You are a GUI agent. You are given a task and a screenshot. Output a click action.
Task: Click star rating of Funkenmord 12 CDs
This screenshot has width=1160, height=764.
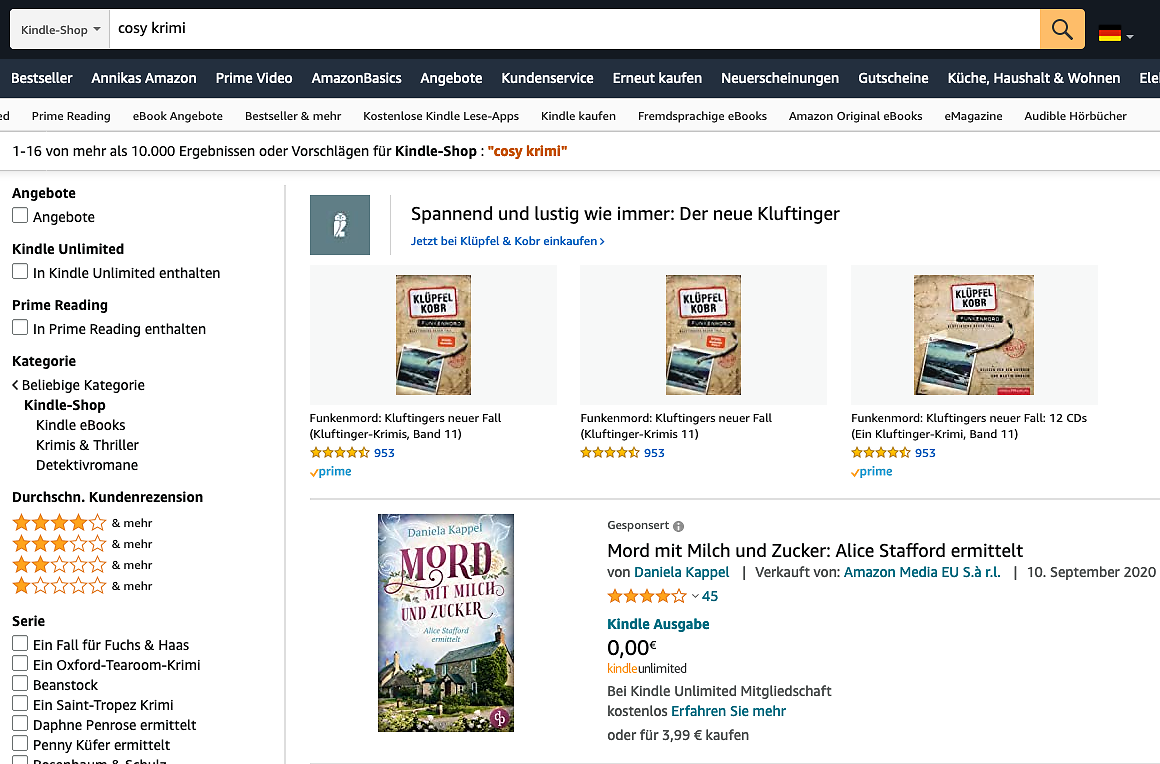tap(881, 453)
